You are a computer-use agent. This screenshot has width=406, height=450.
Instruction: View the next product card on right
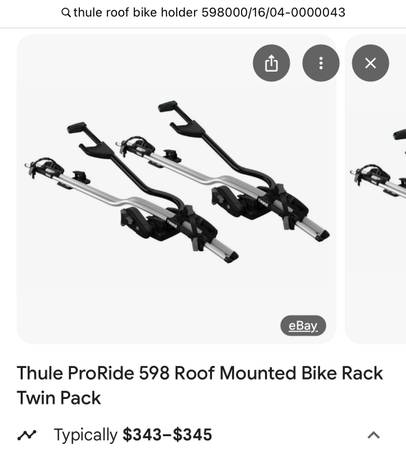[376, 189]
